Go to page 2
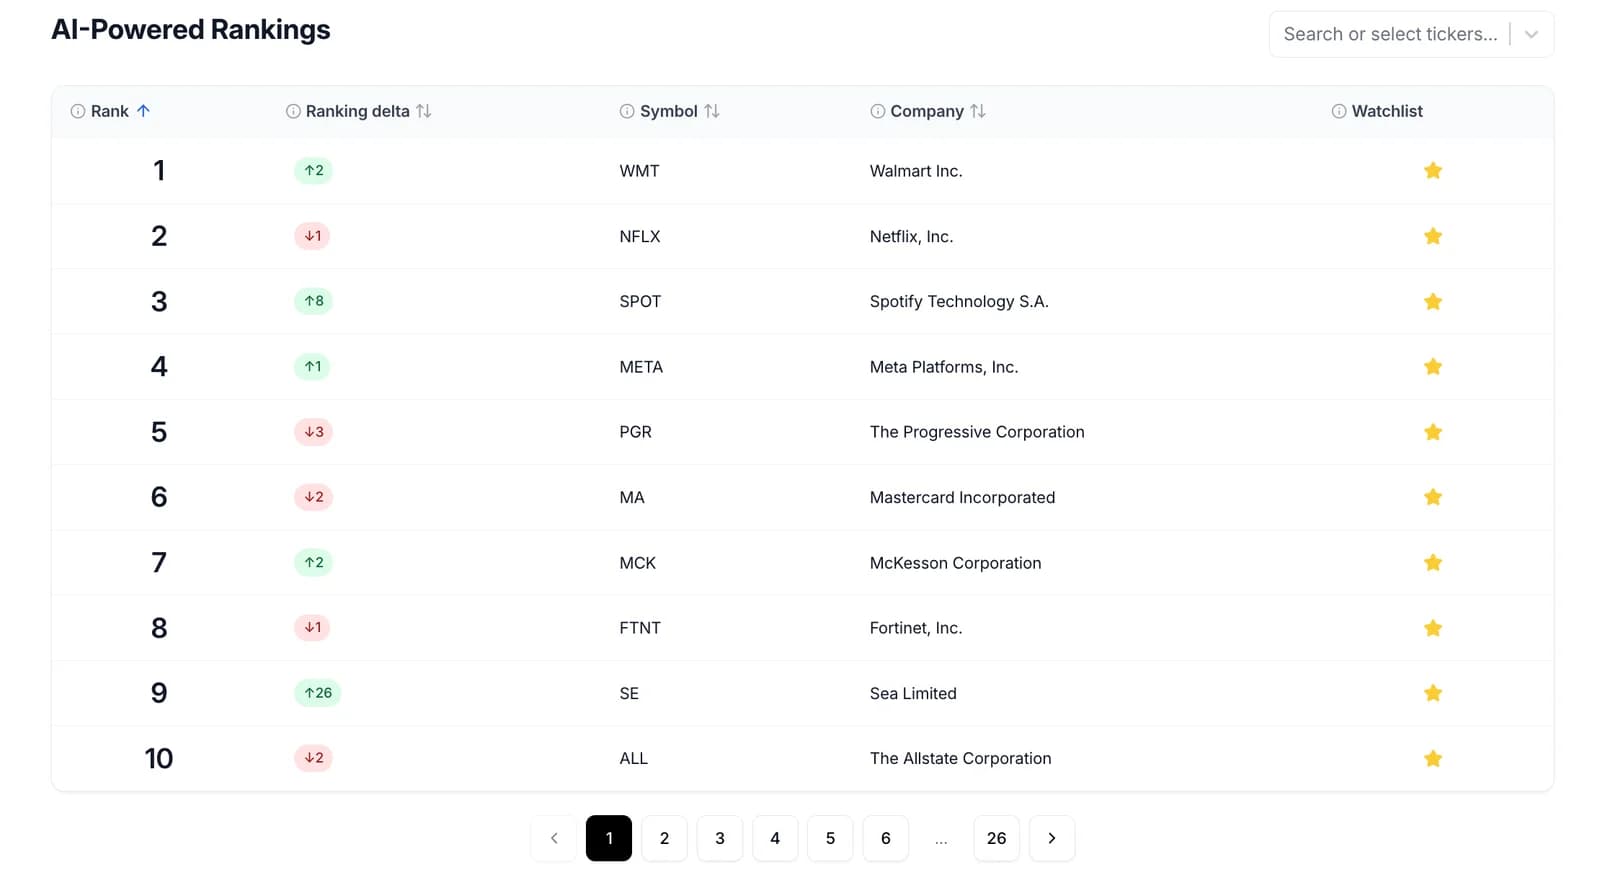 pyautogui.click(x=664, y=838)
